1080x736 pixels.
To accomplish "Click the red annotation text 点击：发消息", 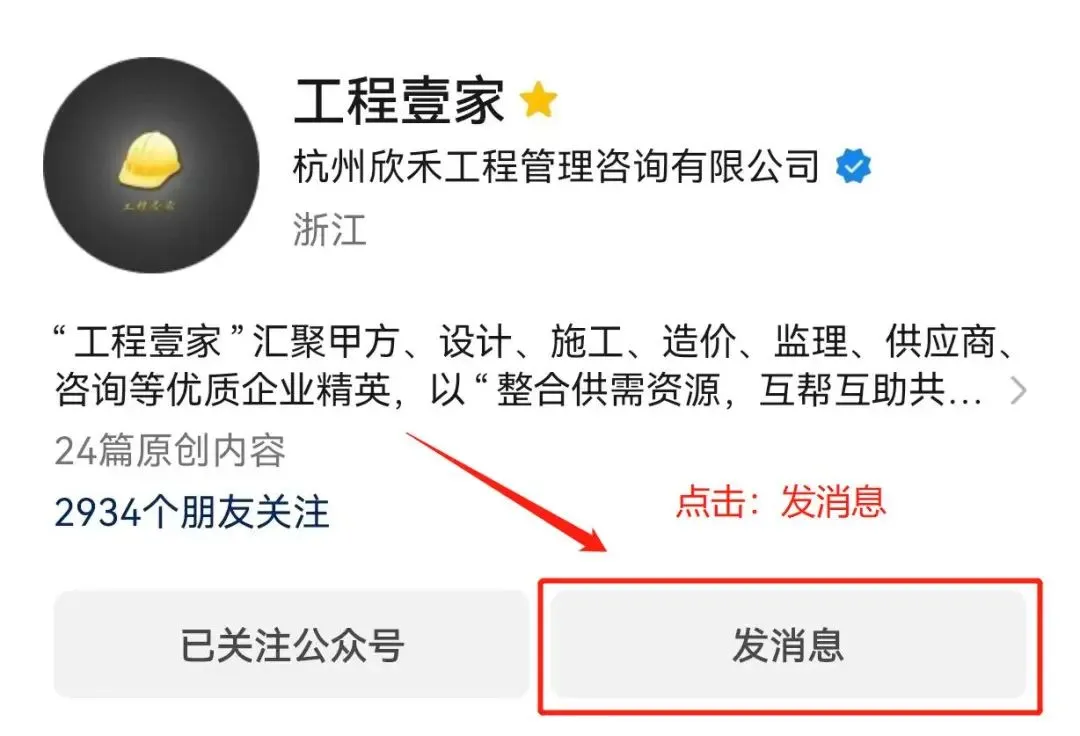I will click(780, 501).
